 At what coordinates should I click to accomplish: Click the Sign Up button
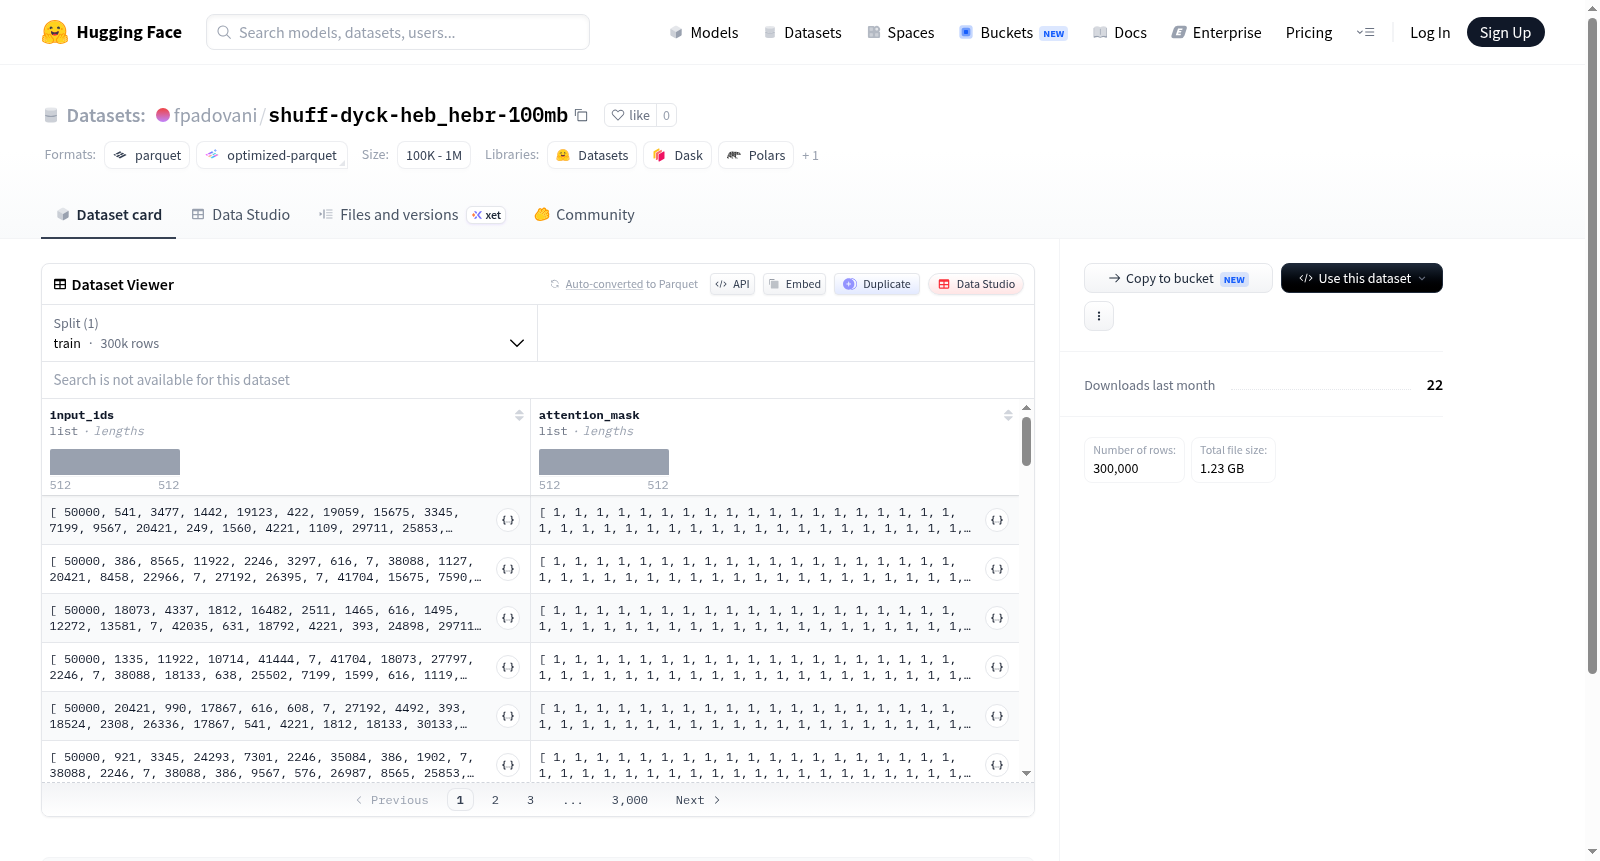[x=1505, y=32]
